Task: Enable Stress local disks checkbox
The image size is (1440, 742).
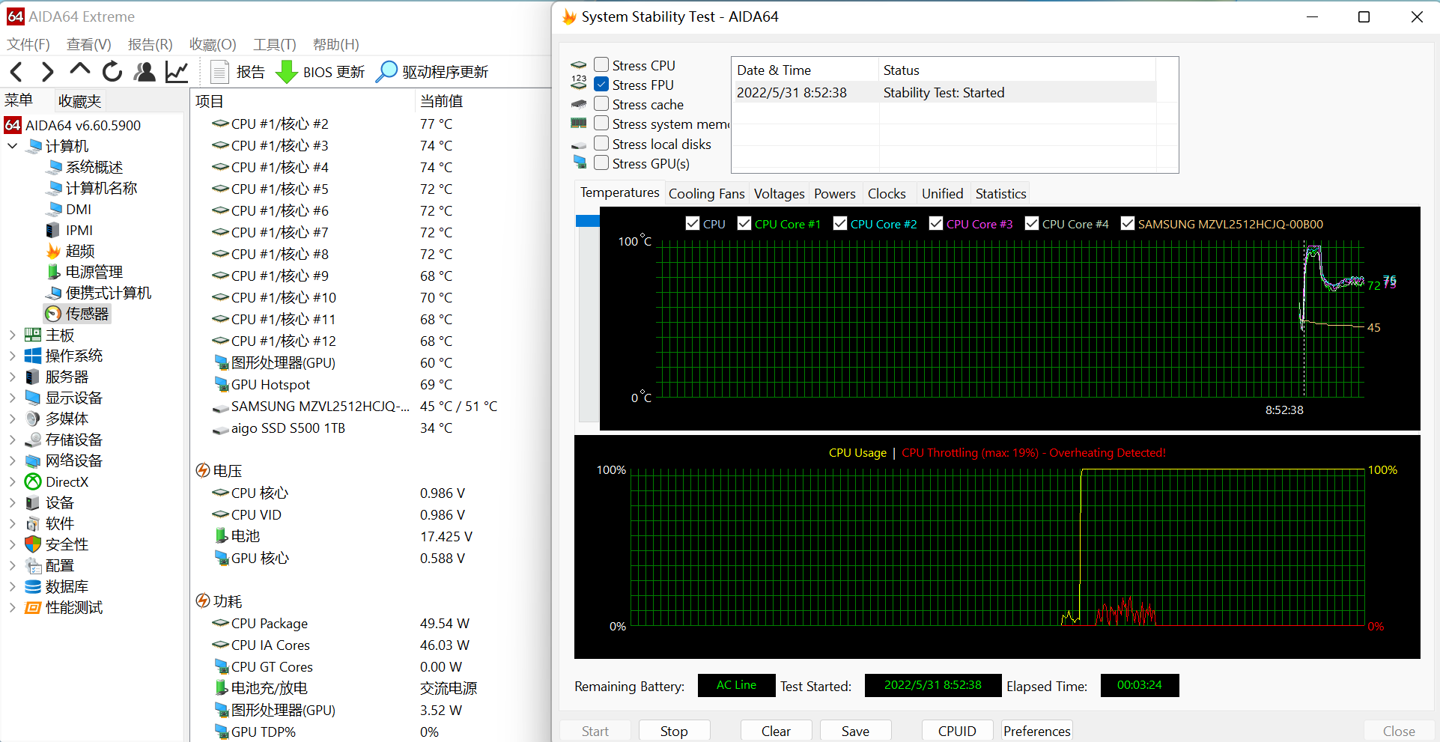Action: [x=601, y=143]
